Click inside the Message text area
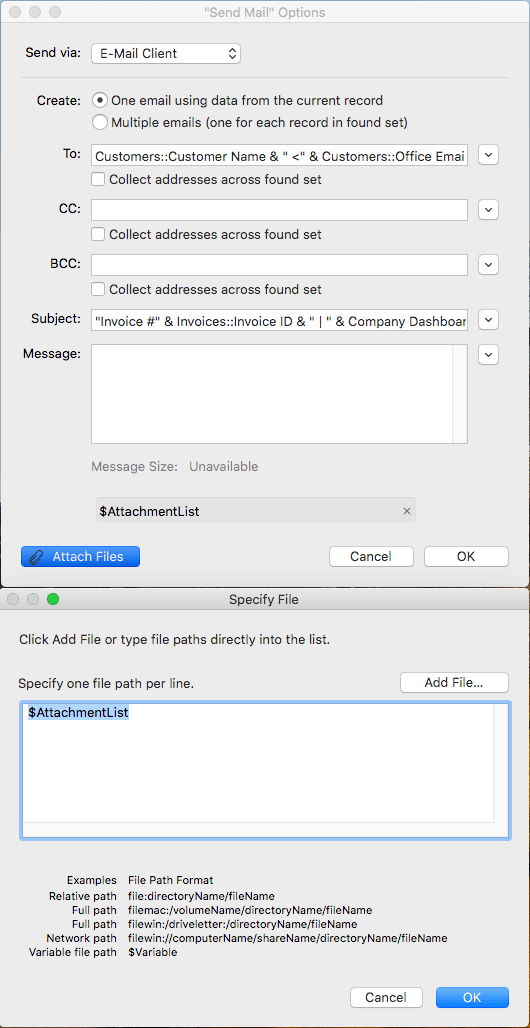This screenshot has height=1028, width=530. coord(272,395)
